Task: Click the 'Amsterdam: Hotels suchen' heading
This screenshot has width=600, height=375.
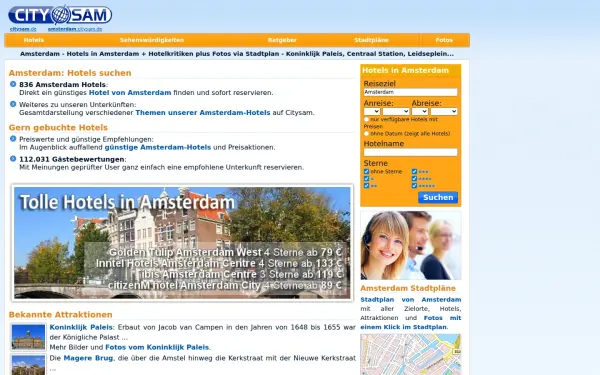Action: click(70, 73)
